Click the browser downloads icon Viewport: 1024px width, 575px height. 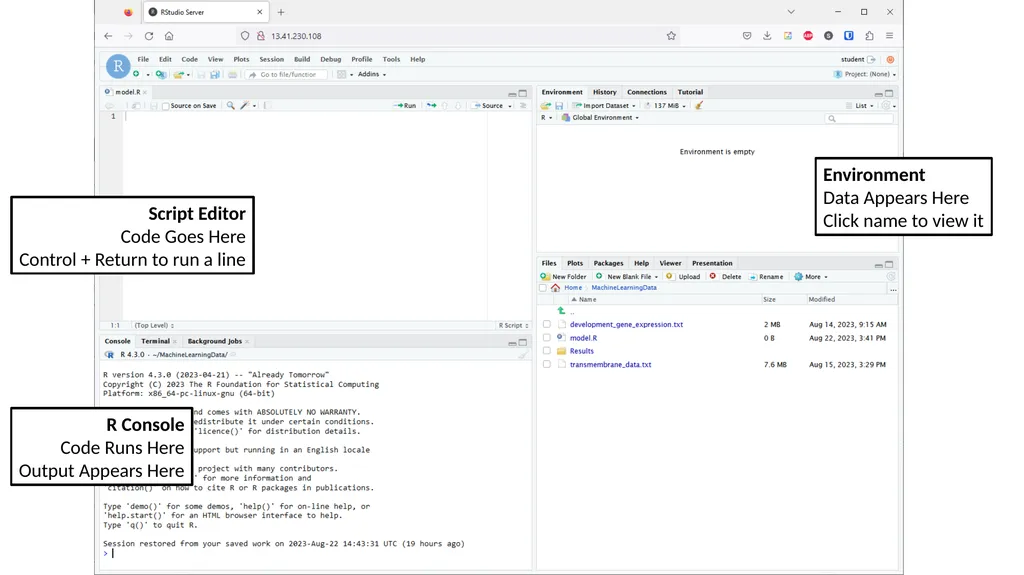point(767,36)
